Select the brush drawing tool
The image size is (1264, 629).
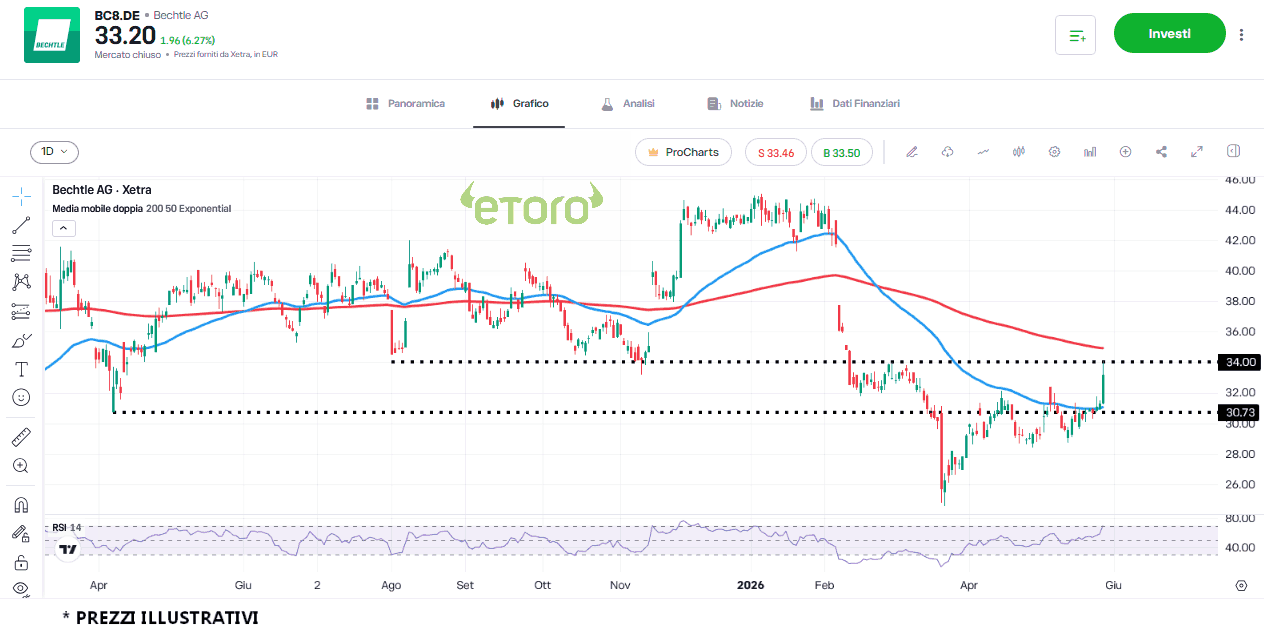21,340
